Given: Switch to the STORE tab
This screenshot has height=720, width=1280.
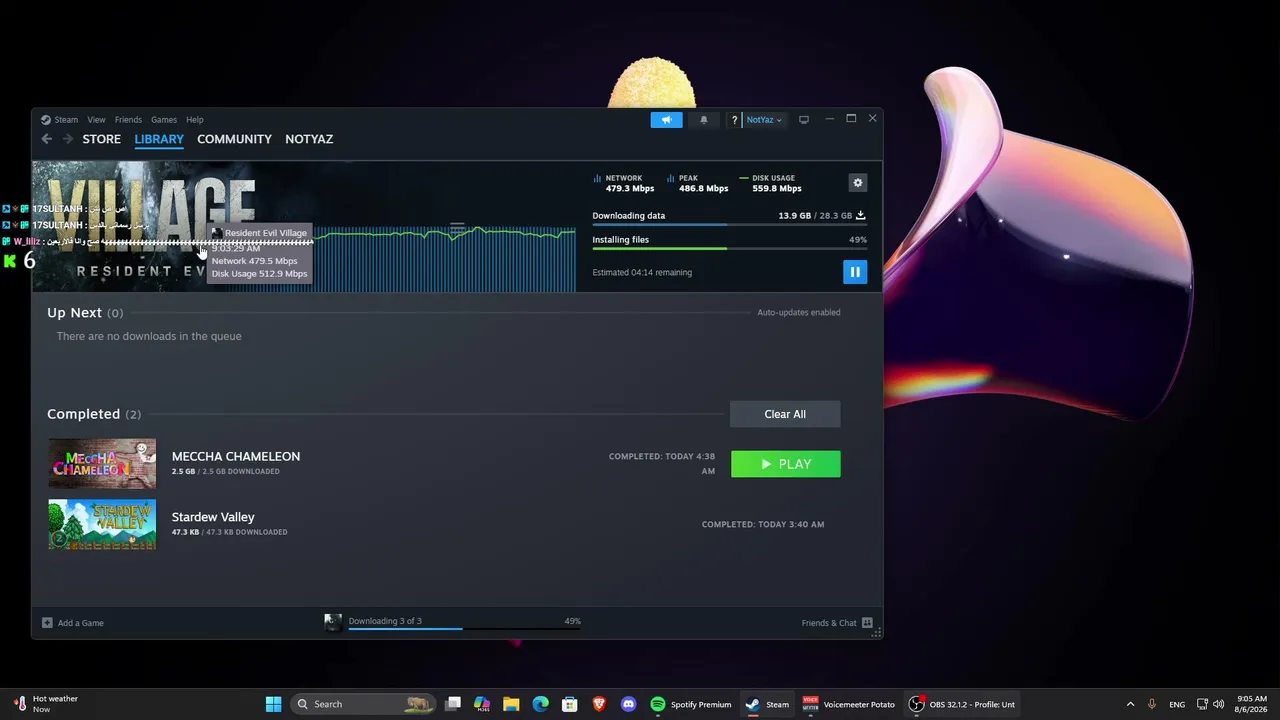Looking at the screenshot, I should 101,139.
